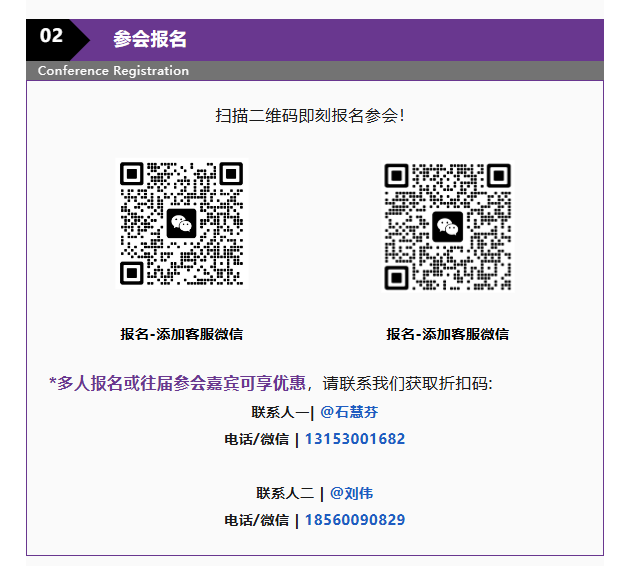Click phone number 13153001682
This screenshot has height=566, width=637.
pyautogui.click(x=354, y=439)
